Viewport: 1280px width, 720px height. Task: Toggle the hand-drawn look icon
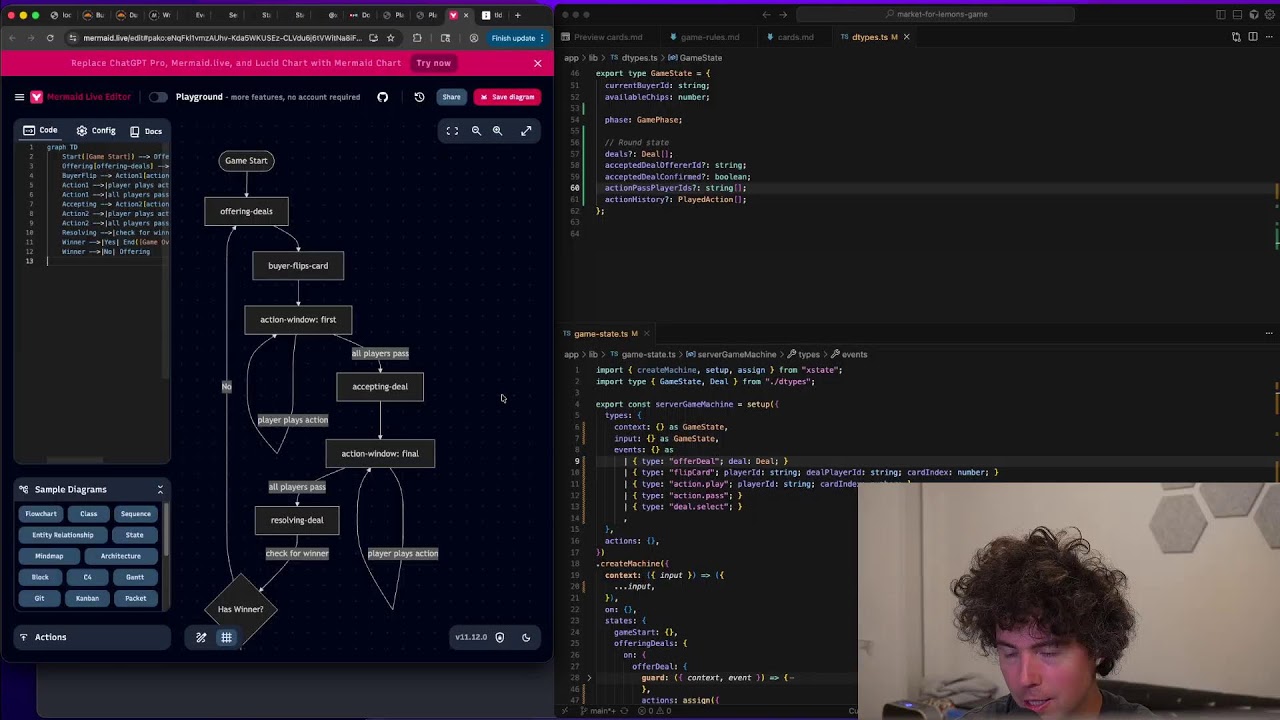pyautogui.click(x=201, y=637)
